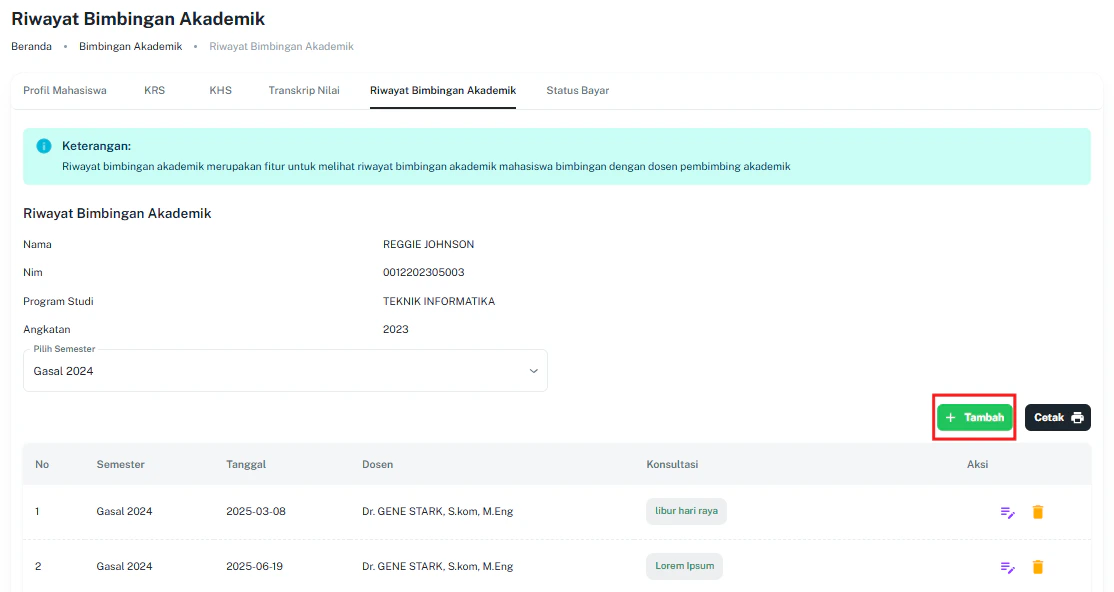
Task: Select Riwayat Bimbingan Akademik tab
Action: pyautogui.click(x=443, y=90)
